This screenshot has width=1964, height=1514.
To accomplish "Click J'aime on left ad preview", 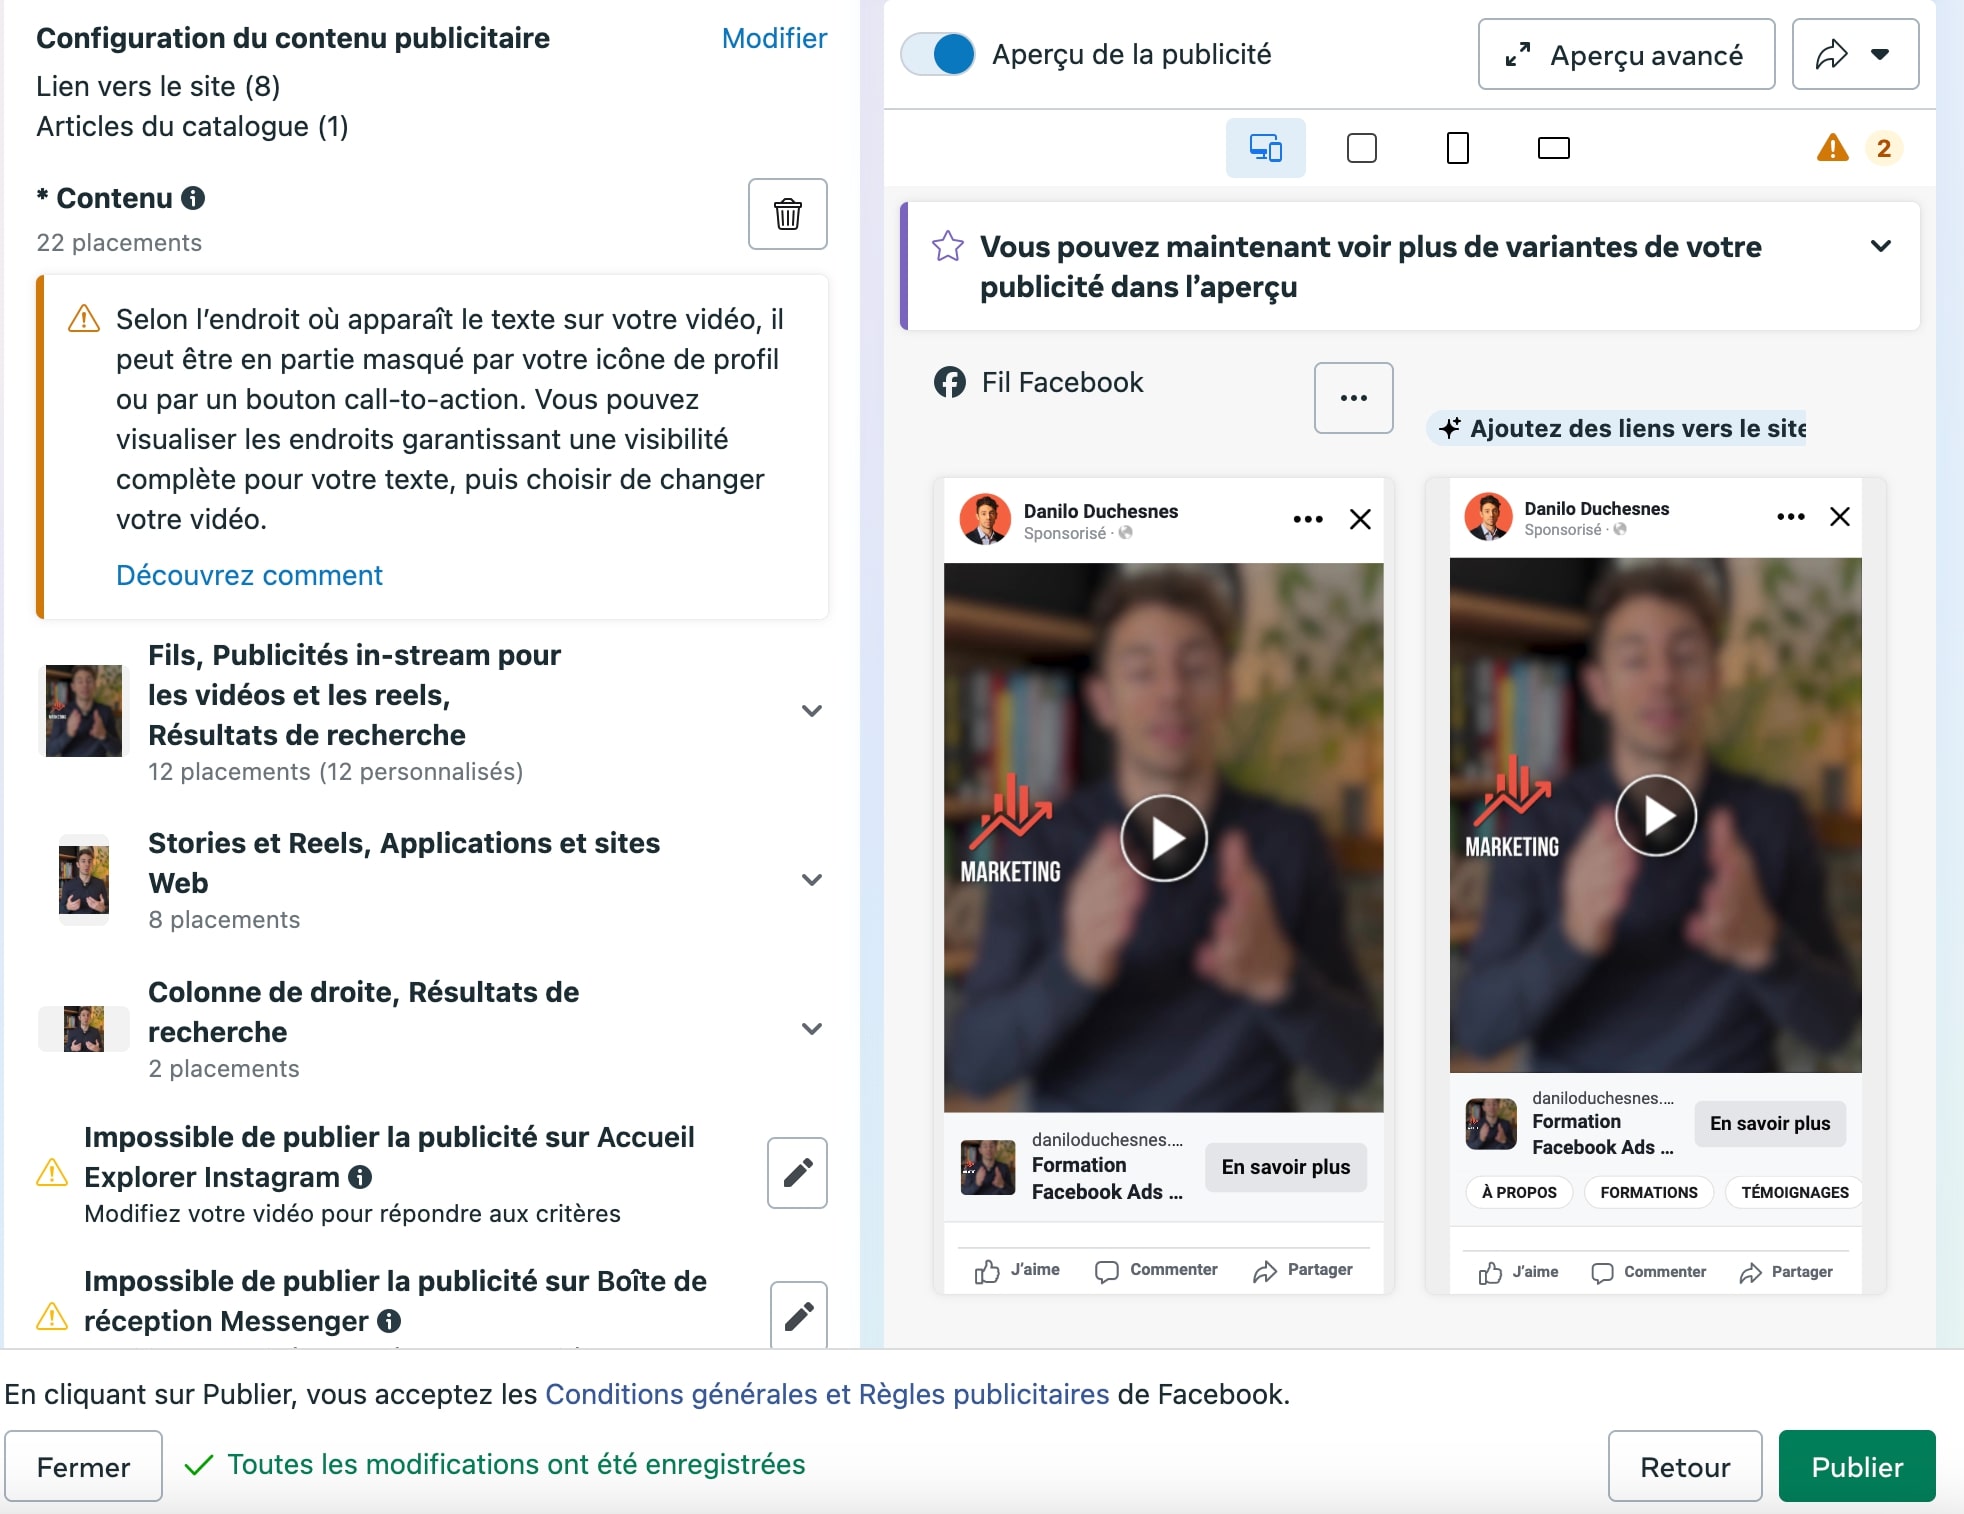I will tap(1017, 1270).
